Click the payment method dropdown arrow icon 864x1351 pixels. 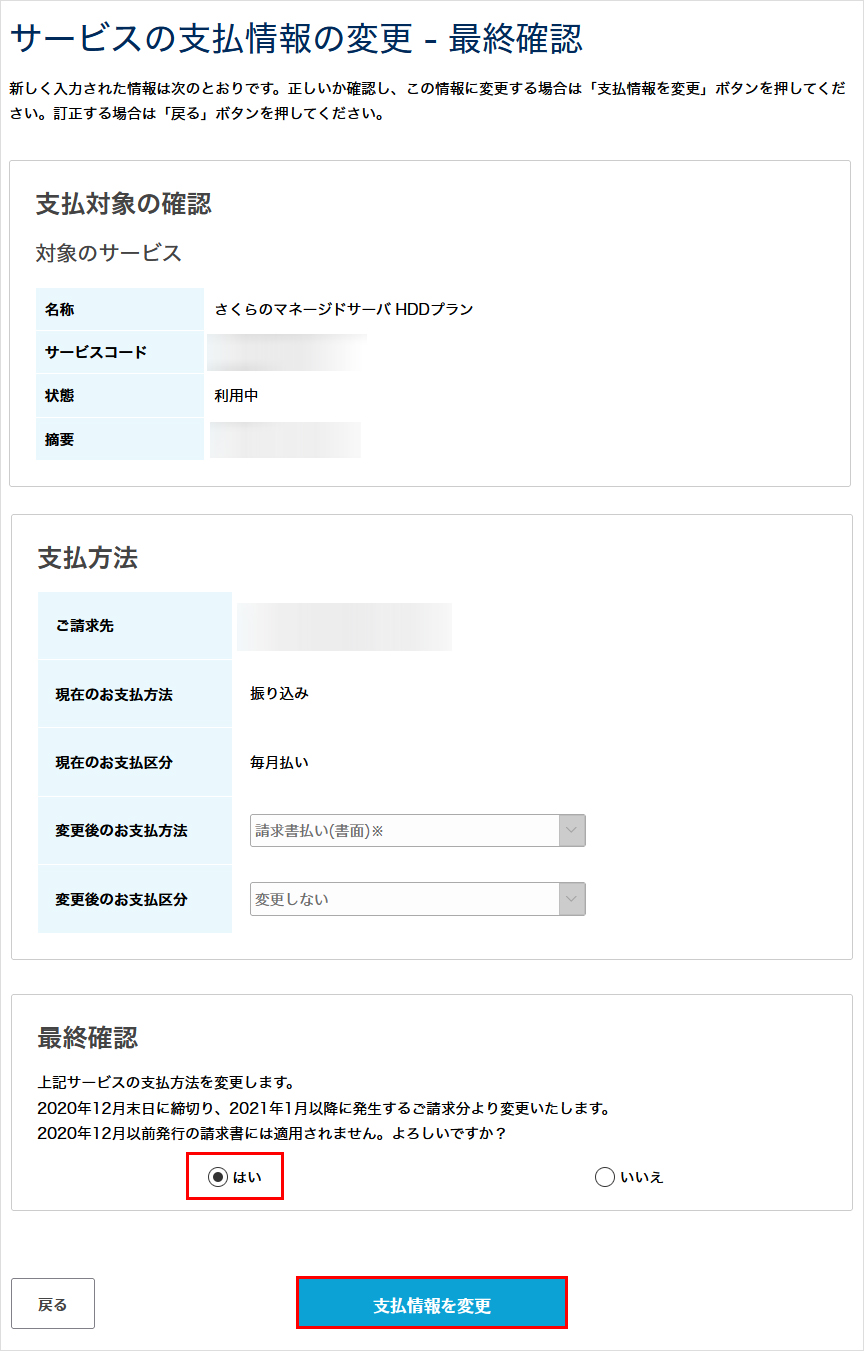(572, 830)
